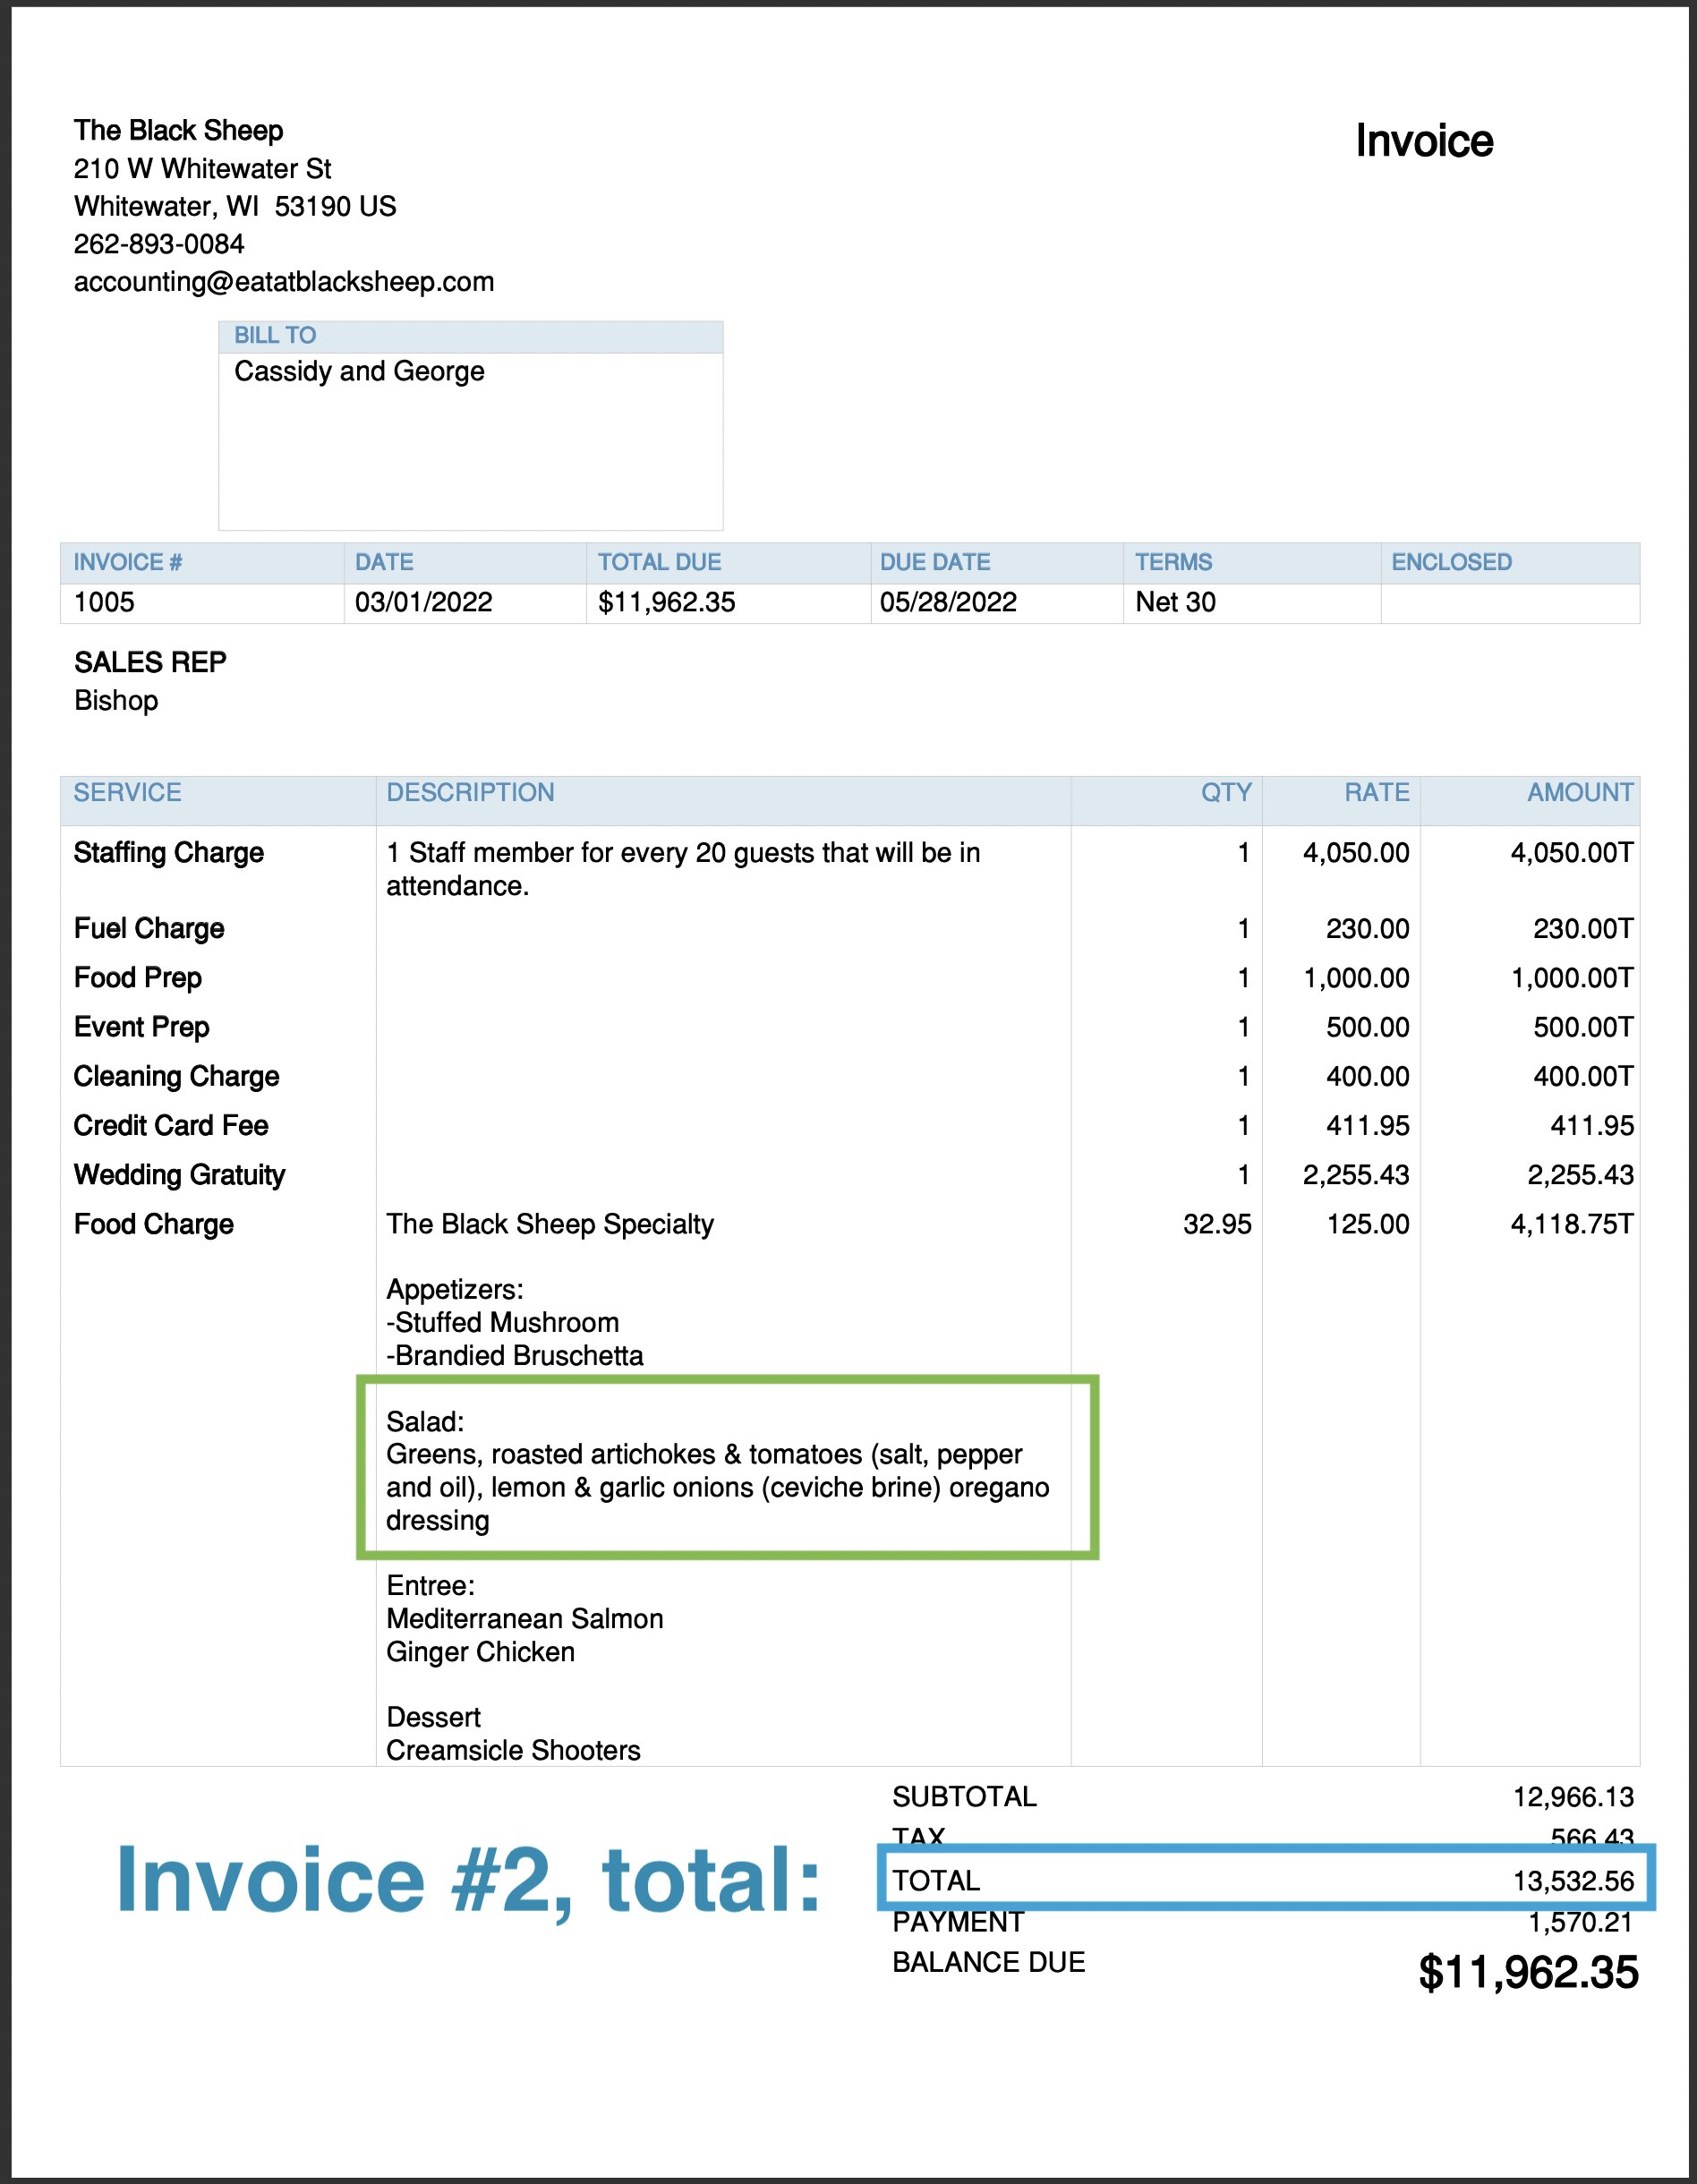Click the bold balance due amount at the bottom
The width and height of the screenshot is (1697, 2184).
[x=1527, y=1973]
